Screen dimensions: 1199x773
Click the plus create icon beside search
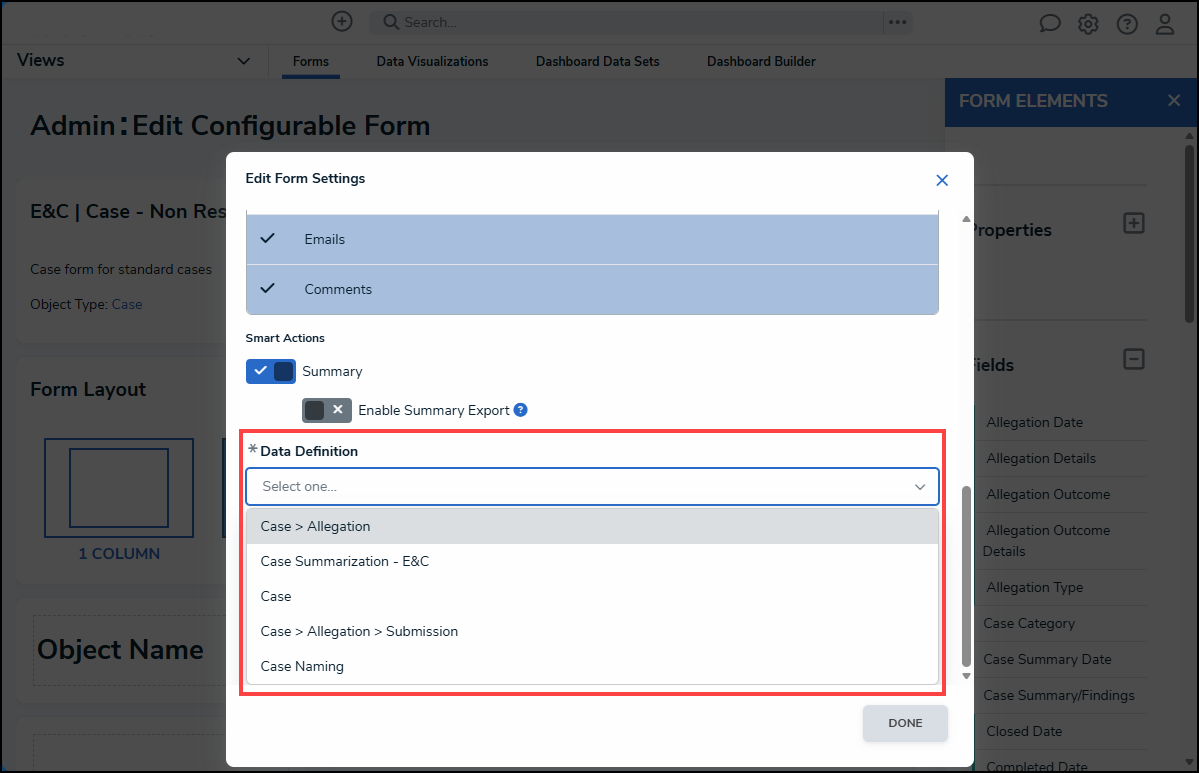click(342, 21)
